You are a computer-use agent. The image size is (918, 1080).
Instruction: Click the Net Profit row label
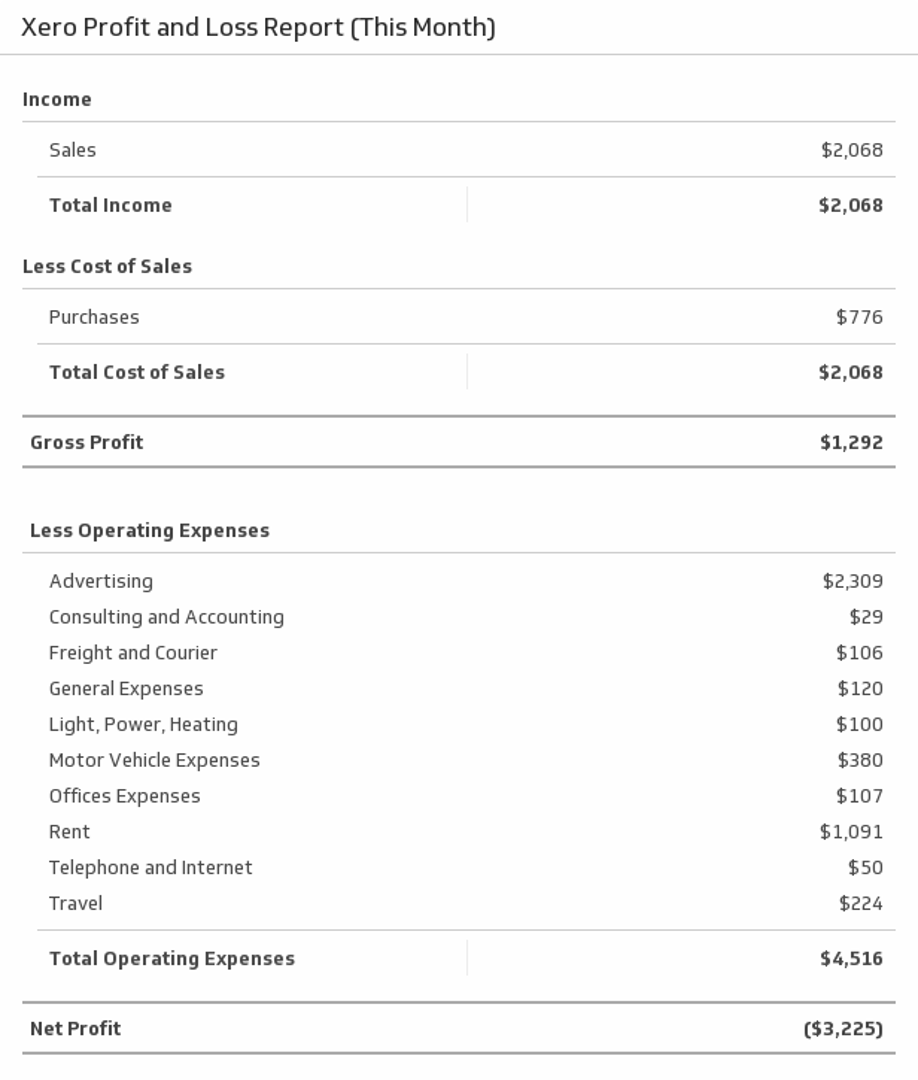(x=76, y=1028)
